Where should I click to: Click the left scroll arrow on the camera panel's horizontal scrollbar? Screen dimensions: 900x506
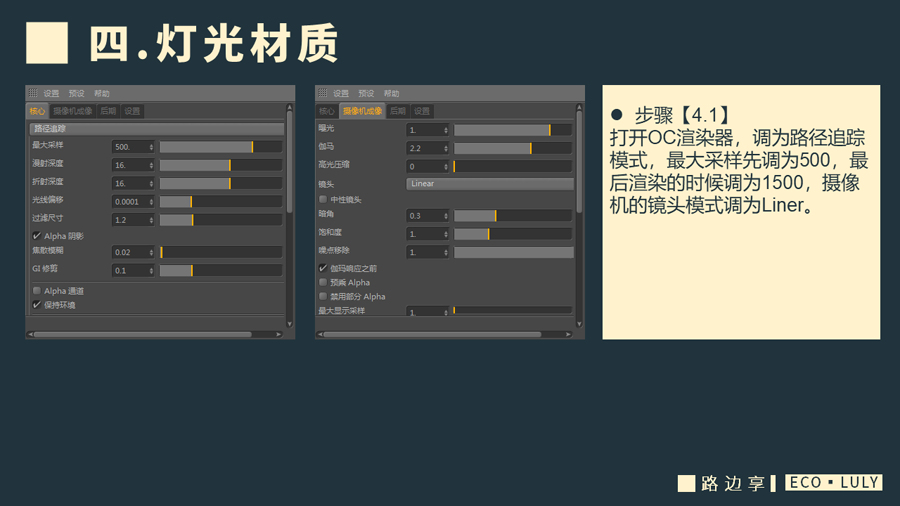(x=322, y=334)
